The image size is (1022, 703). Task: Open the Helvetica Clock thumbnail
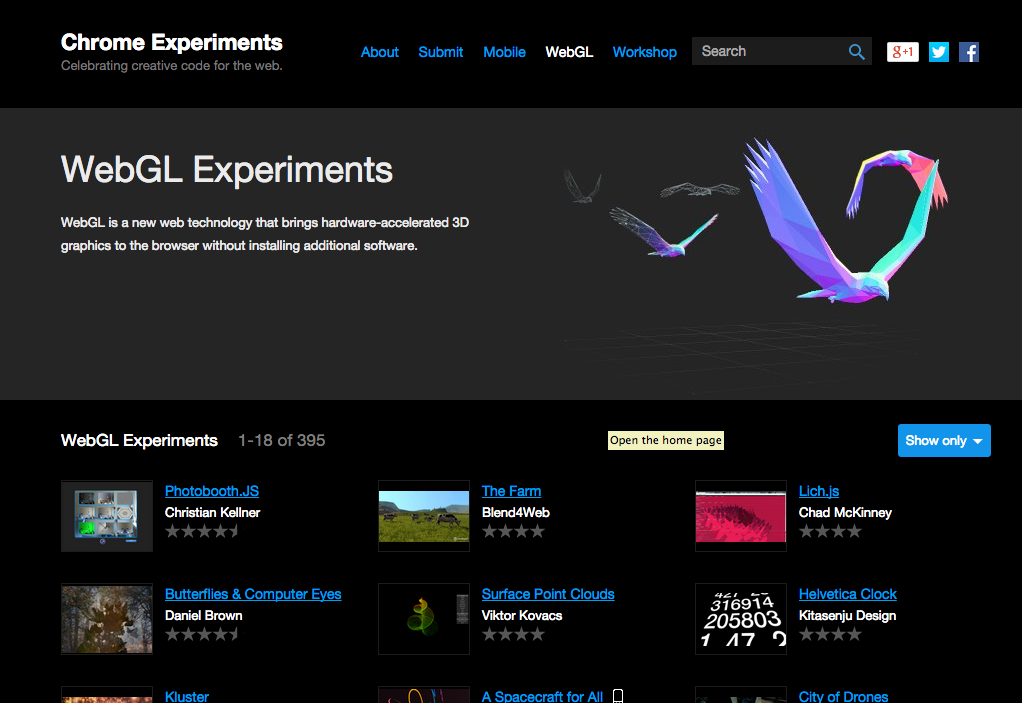pos(741,619)
